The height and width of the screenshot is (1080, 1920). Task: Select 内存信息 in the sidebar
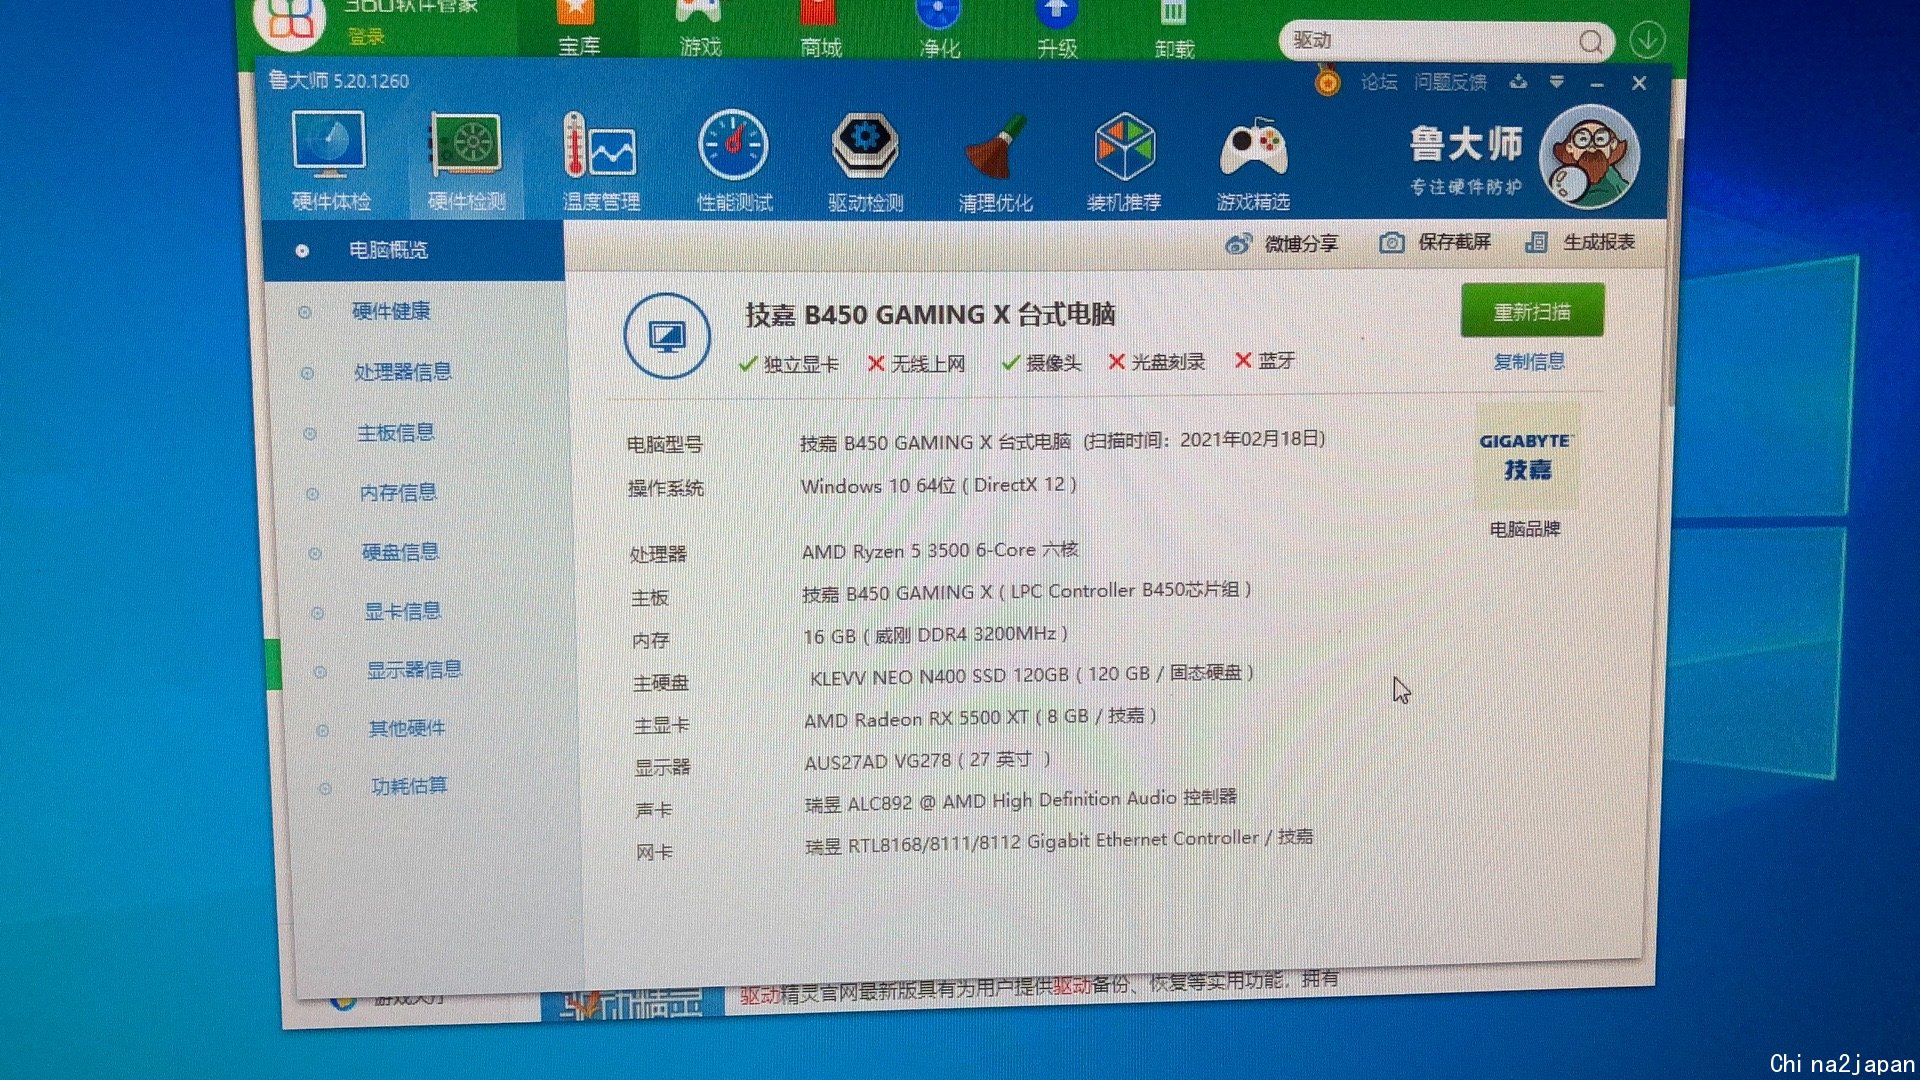pos(399,492)
